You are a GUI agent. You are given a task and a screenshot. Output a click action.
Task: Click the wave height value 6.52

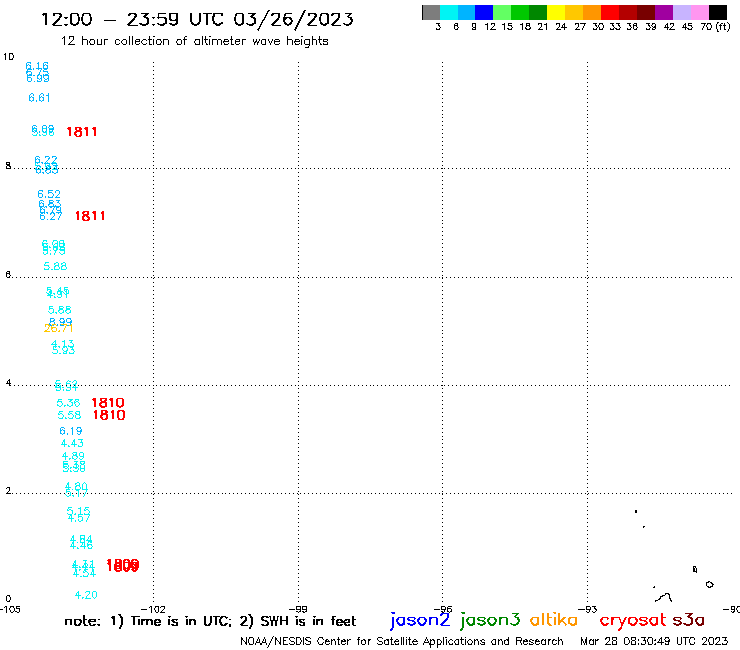(49, 194)
